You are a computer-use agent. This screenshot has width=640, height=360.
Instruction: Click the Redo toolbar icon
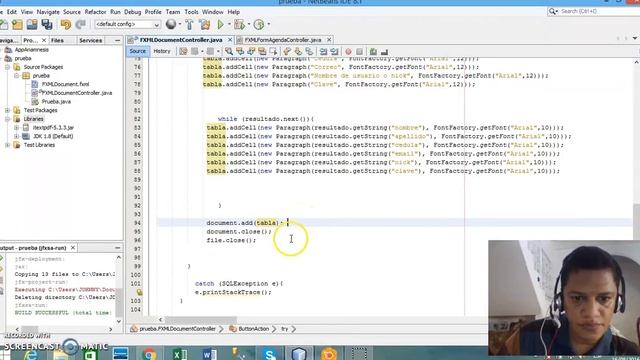pos(80,24)
